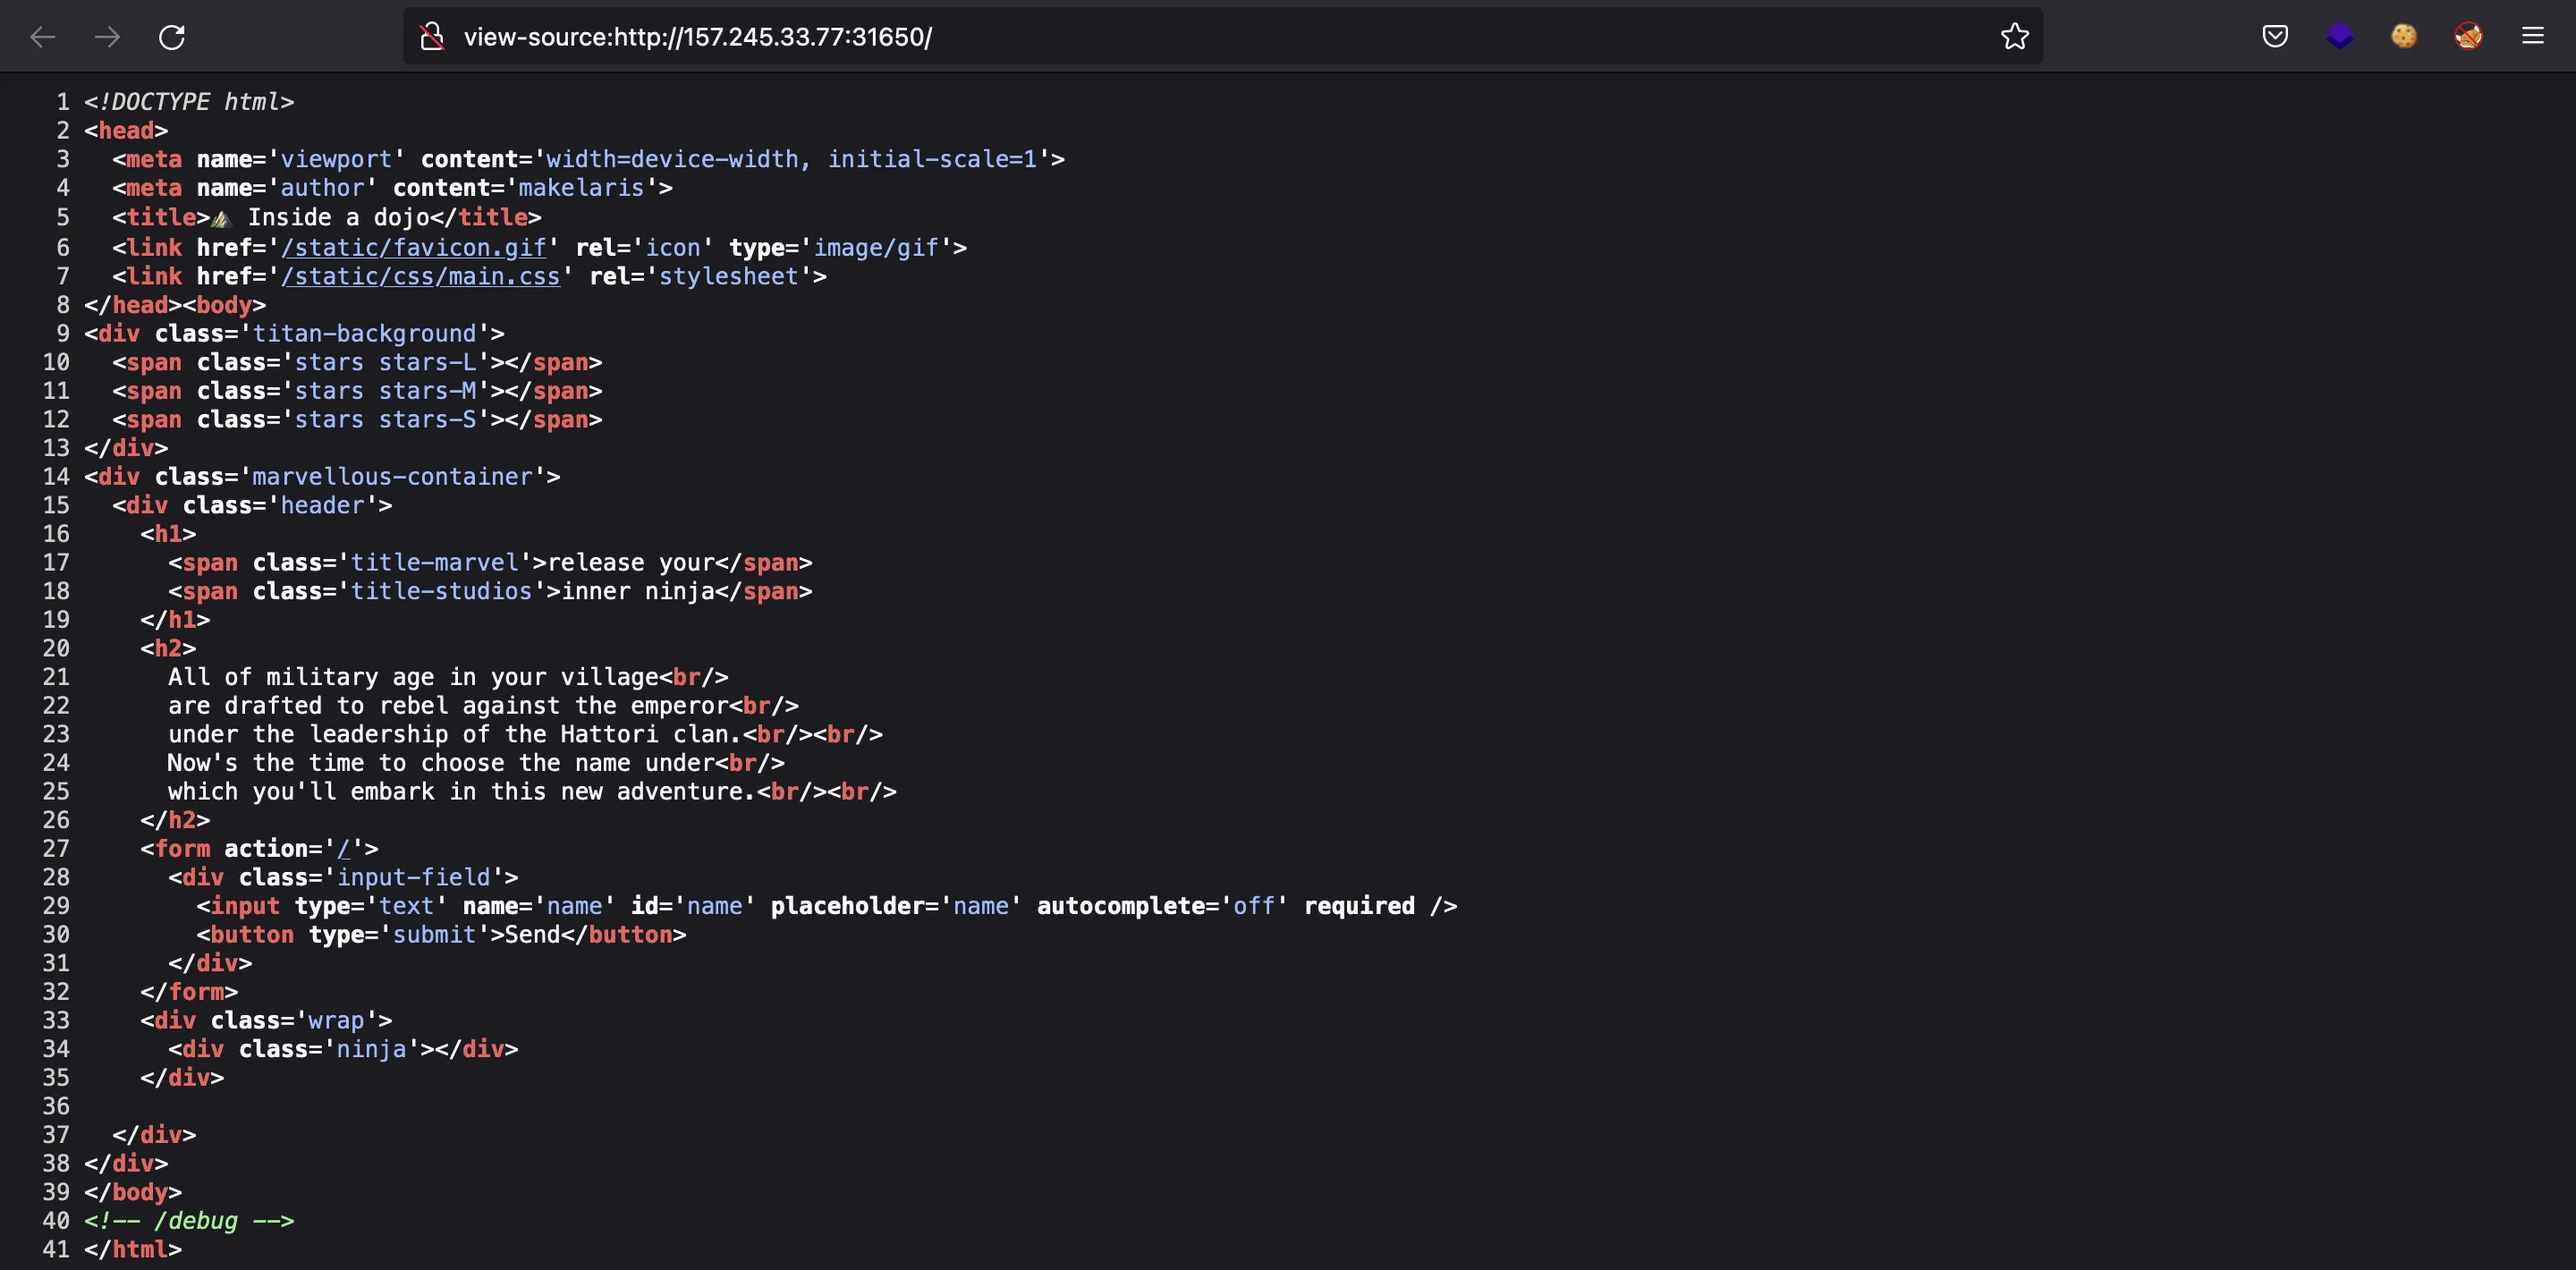Click the 'stars stars-S' class value
2576x1270 pixels.
pos(385,419)
